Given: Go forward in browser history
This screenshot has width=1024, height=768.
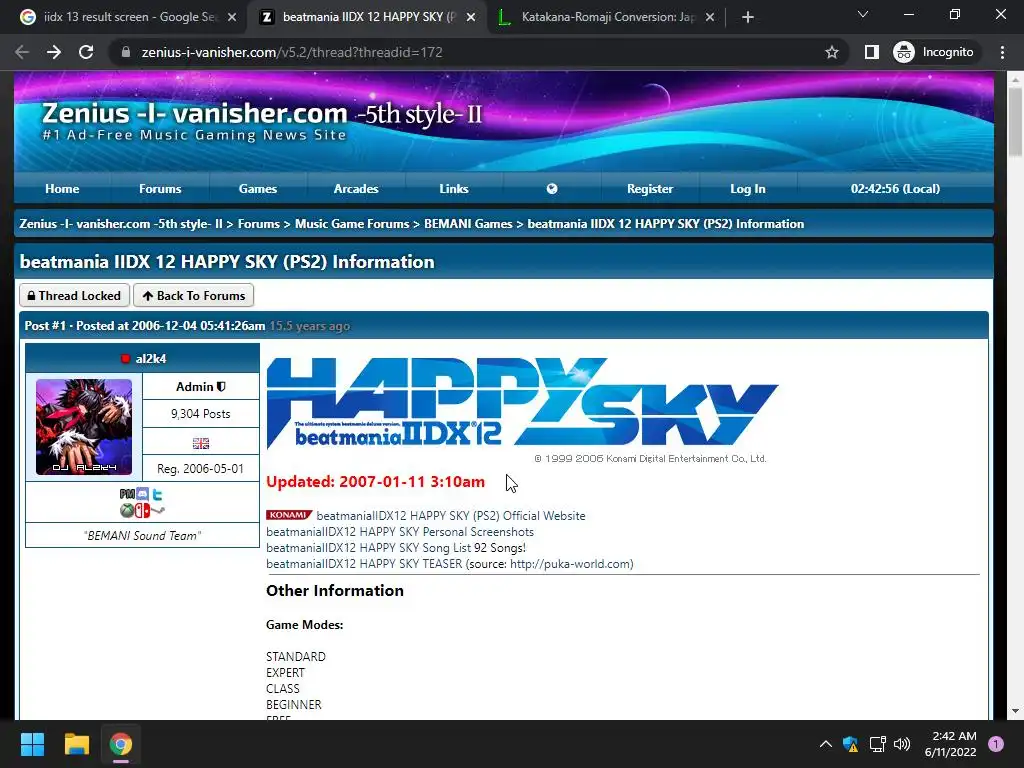Looking at the screenshot, I should tap(54, 52).
